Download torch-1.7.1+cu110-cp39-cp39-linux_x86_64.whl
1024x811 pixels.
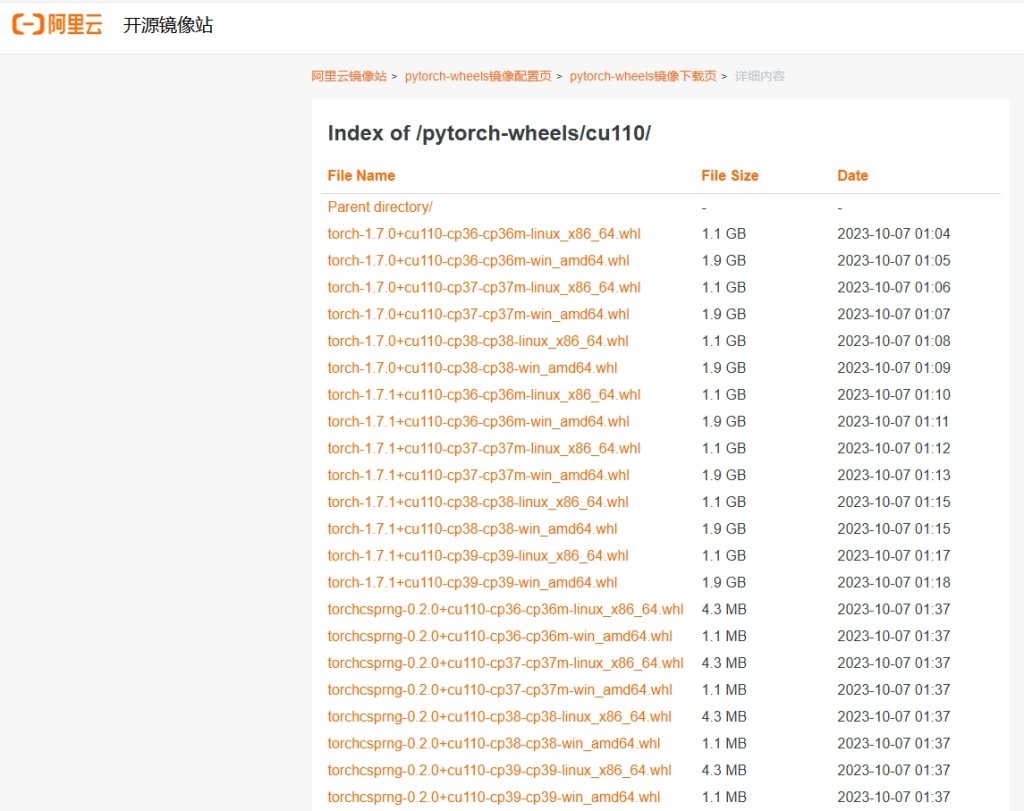click(x=478, y=555)
